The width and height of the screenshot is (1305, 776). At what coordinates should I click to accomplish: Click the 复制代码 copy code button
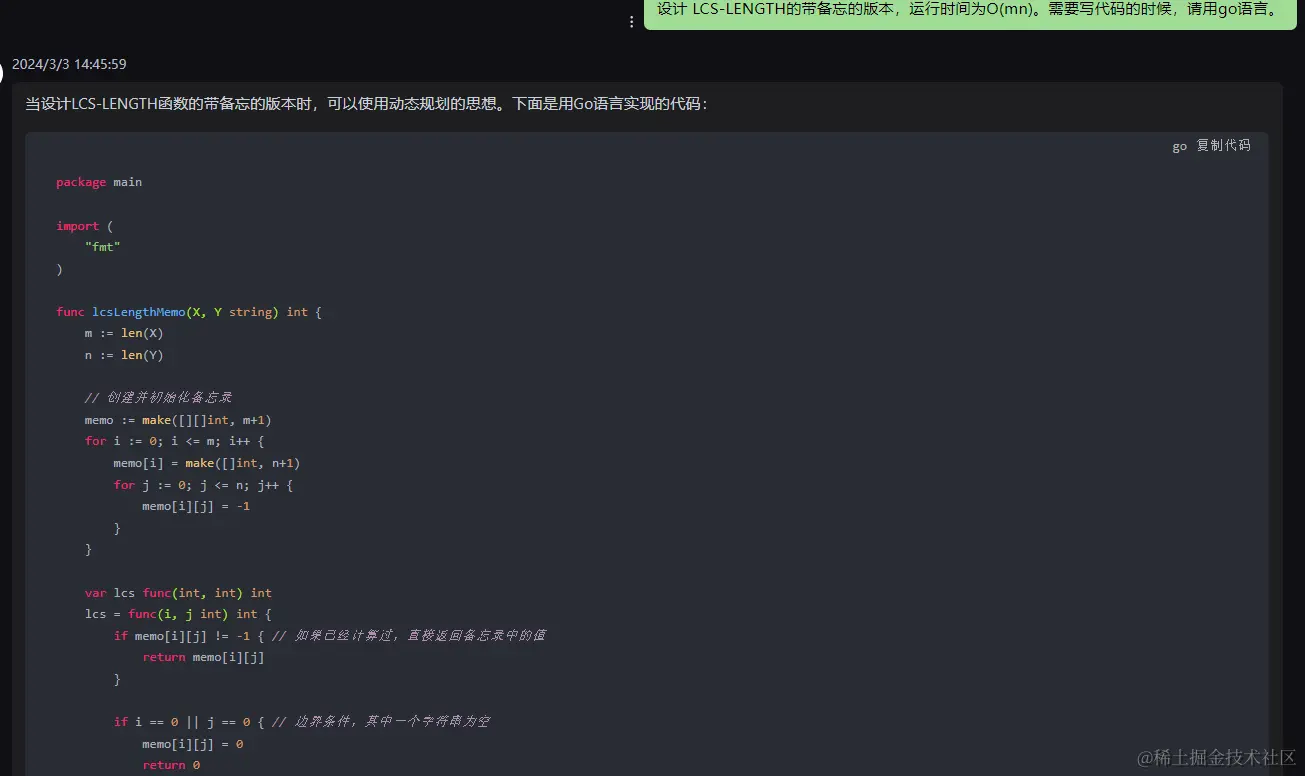click(1223, 145)
